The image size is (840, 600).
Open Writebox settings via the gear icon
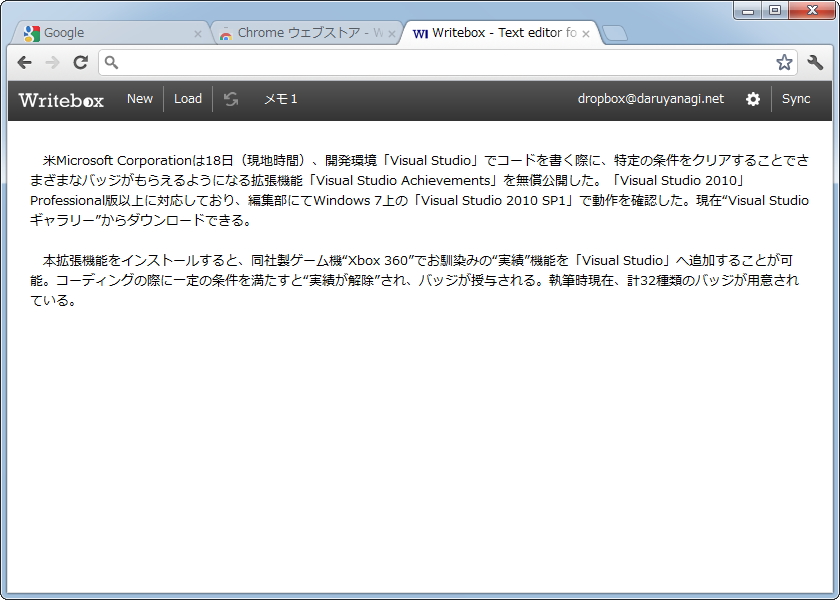click(x=753, y=99)
